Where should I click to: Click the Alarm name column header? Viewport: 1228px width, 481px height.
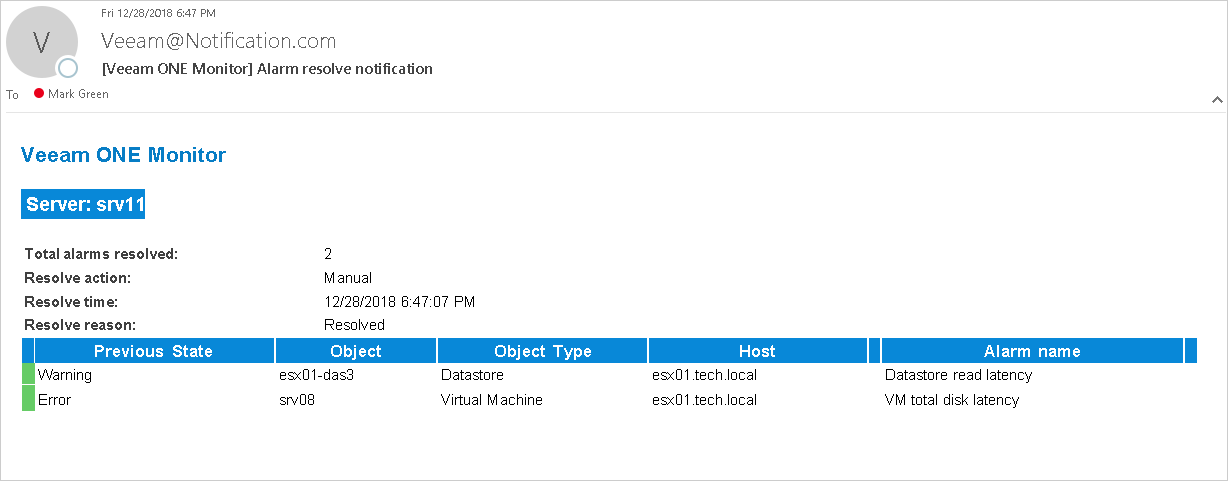pyautogui.click(x=1032, y=351)
